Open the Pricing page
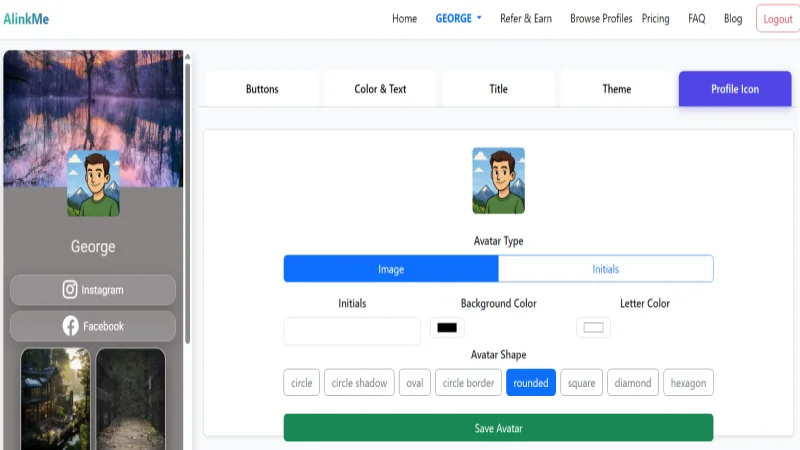800x450 pixels. 655,19
